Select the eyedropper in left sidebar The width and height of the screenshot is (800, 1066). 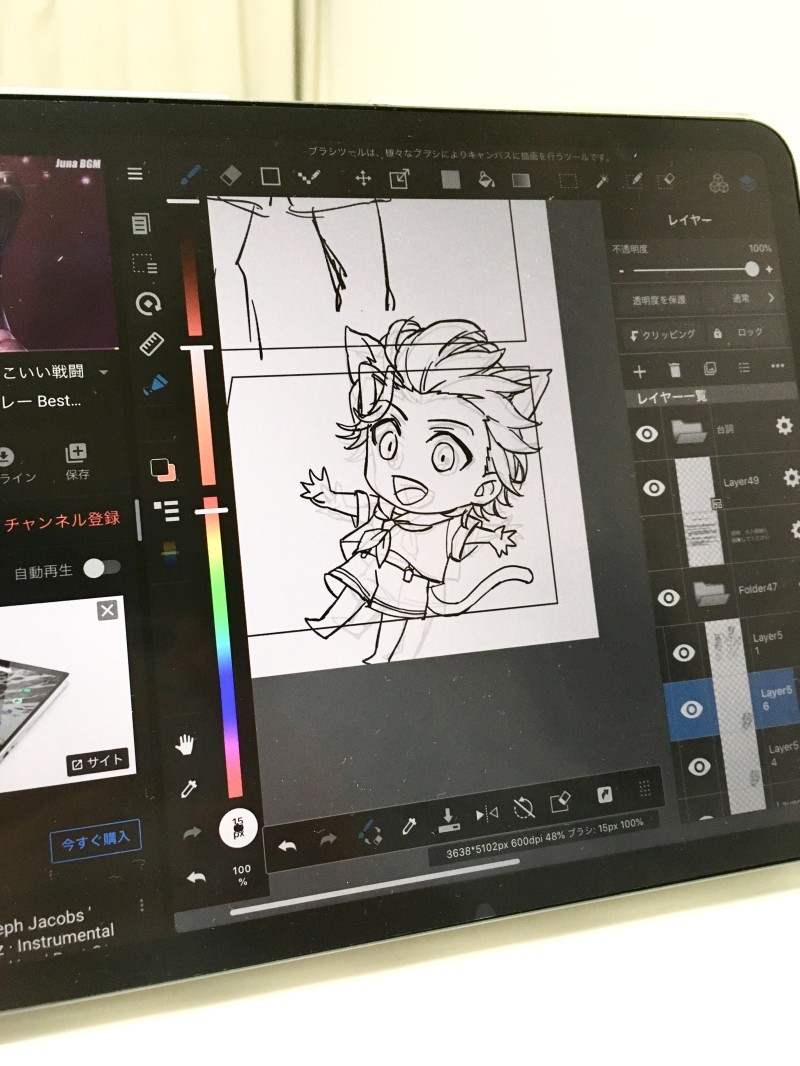pos(188,789)
